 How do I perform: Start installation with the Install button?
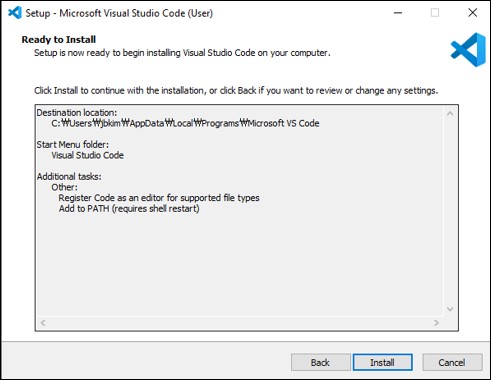click(x=383, y=362)
